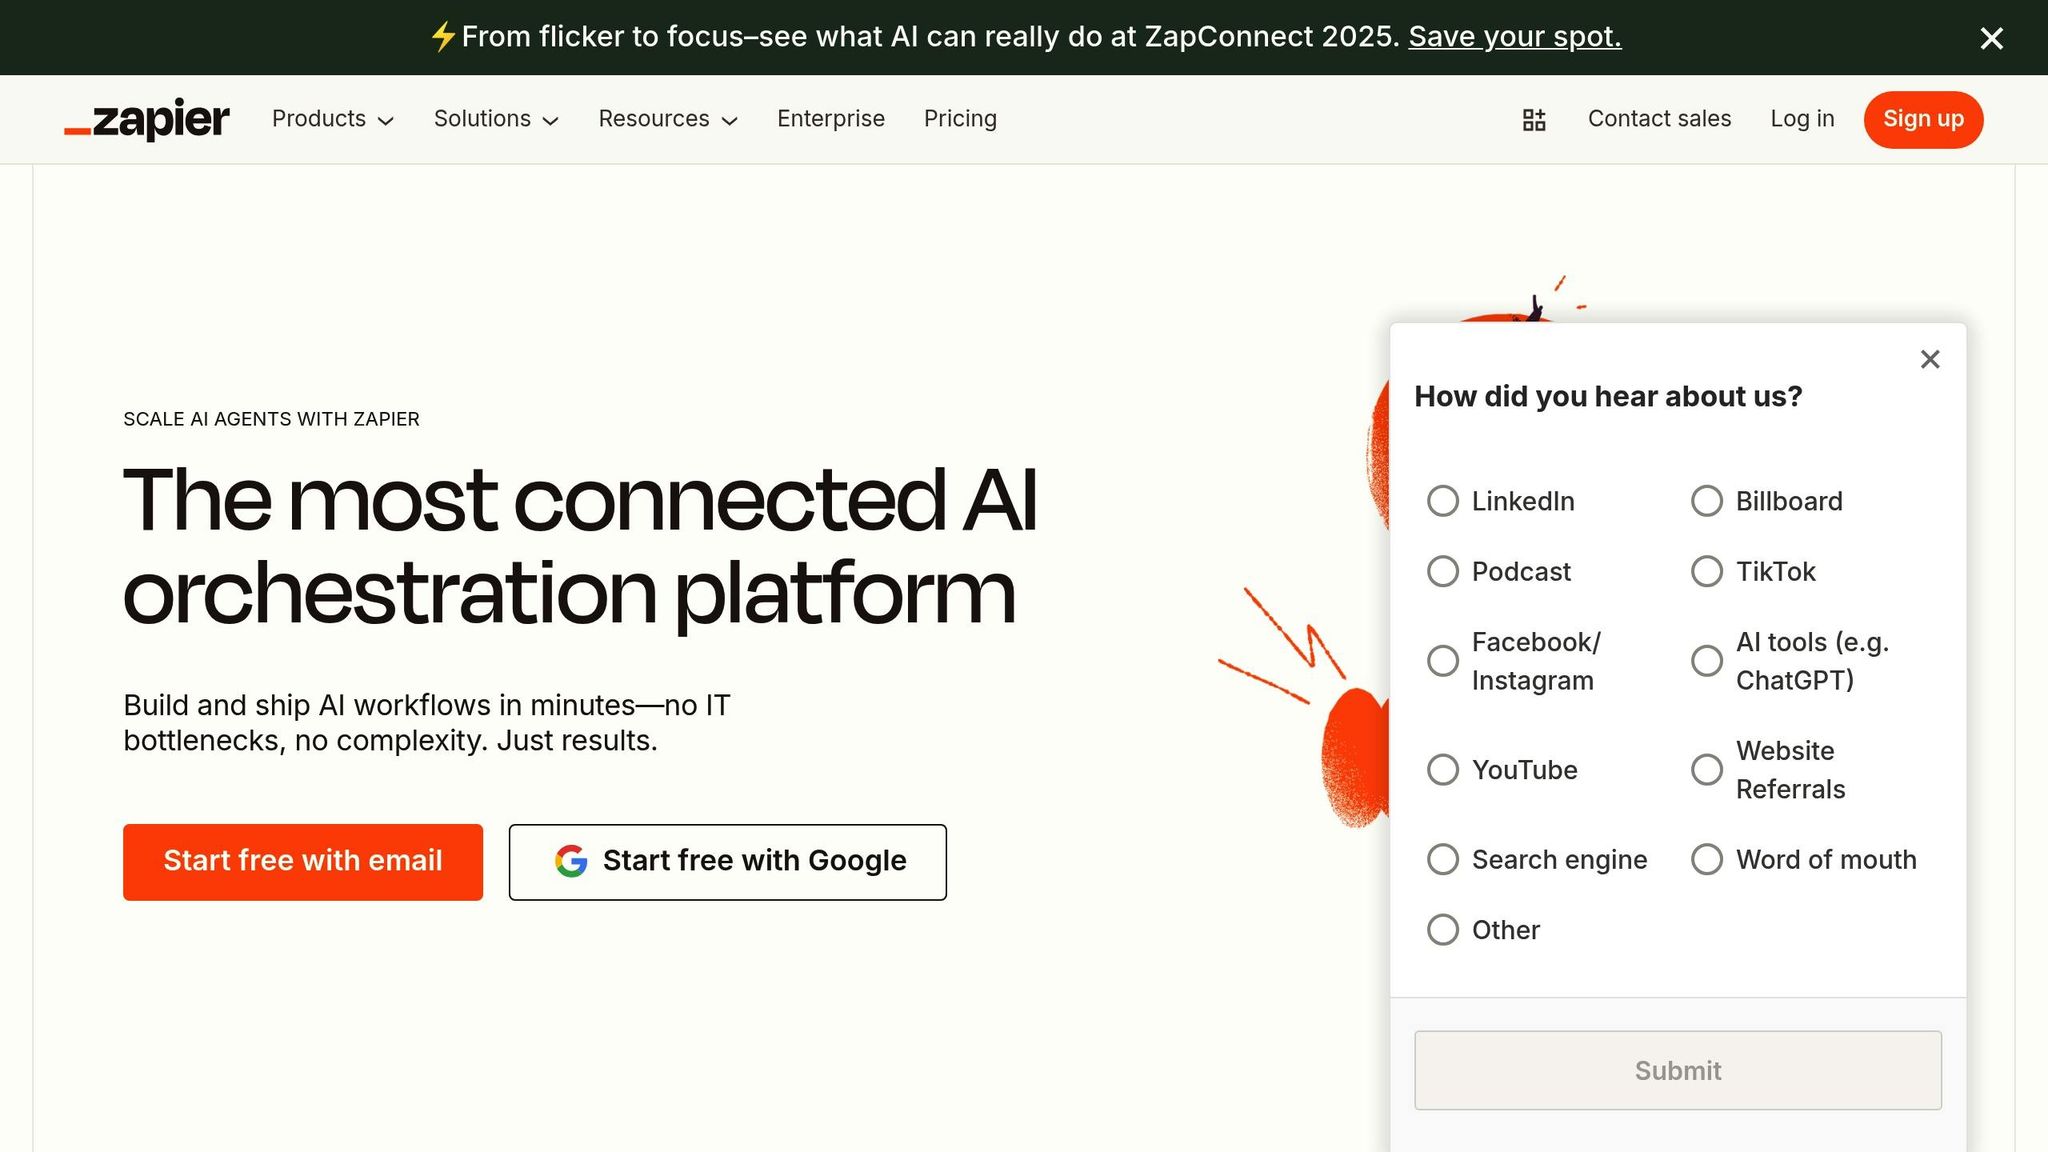
Task: Submit the survey form
Action: point(1676,1070)
